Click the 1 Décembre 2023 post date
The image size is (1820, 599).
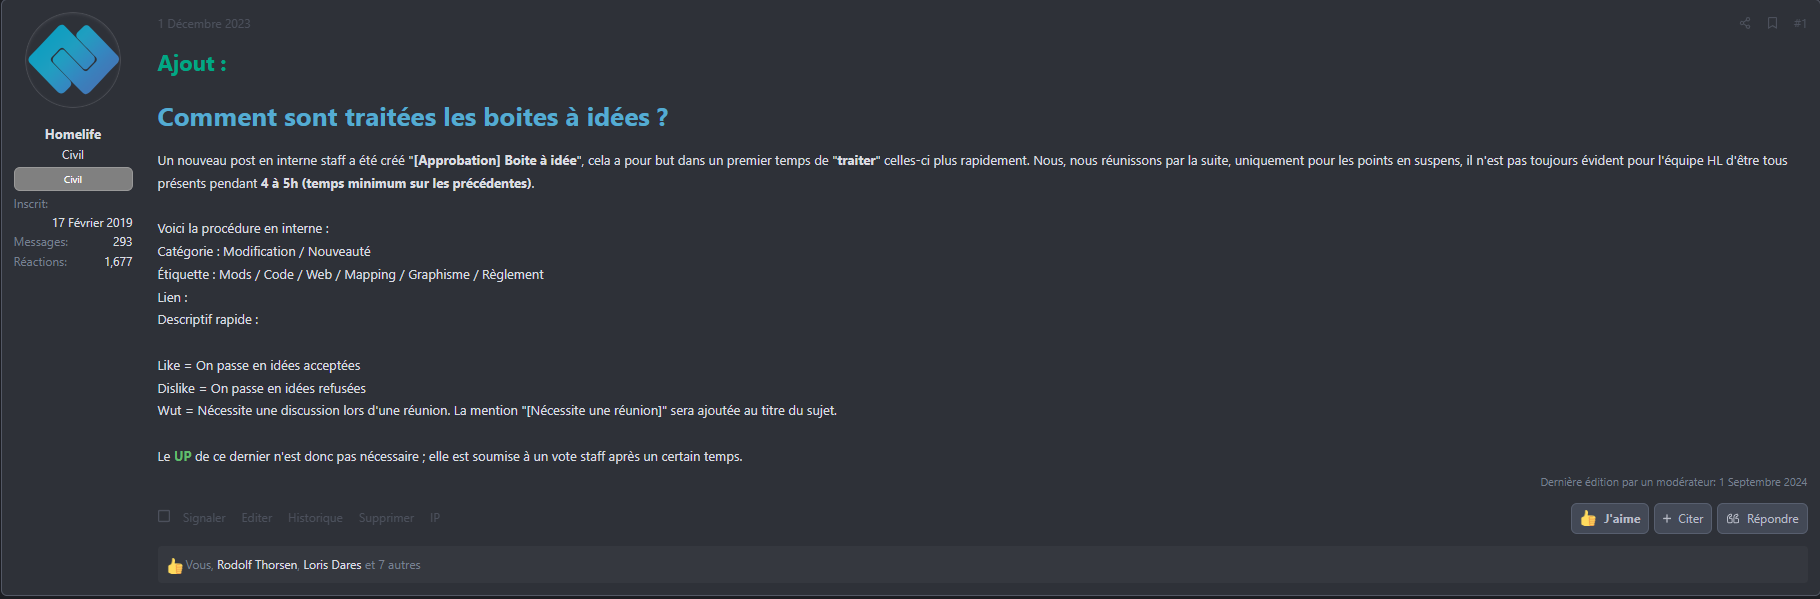(x=204, y=24)
